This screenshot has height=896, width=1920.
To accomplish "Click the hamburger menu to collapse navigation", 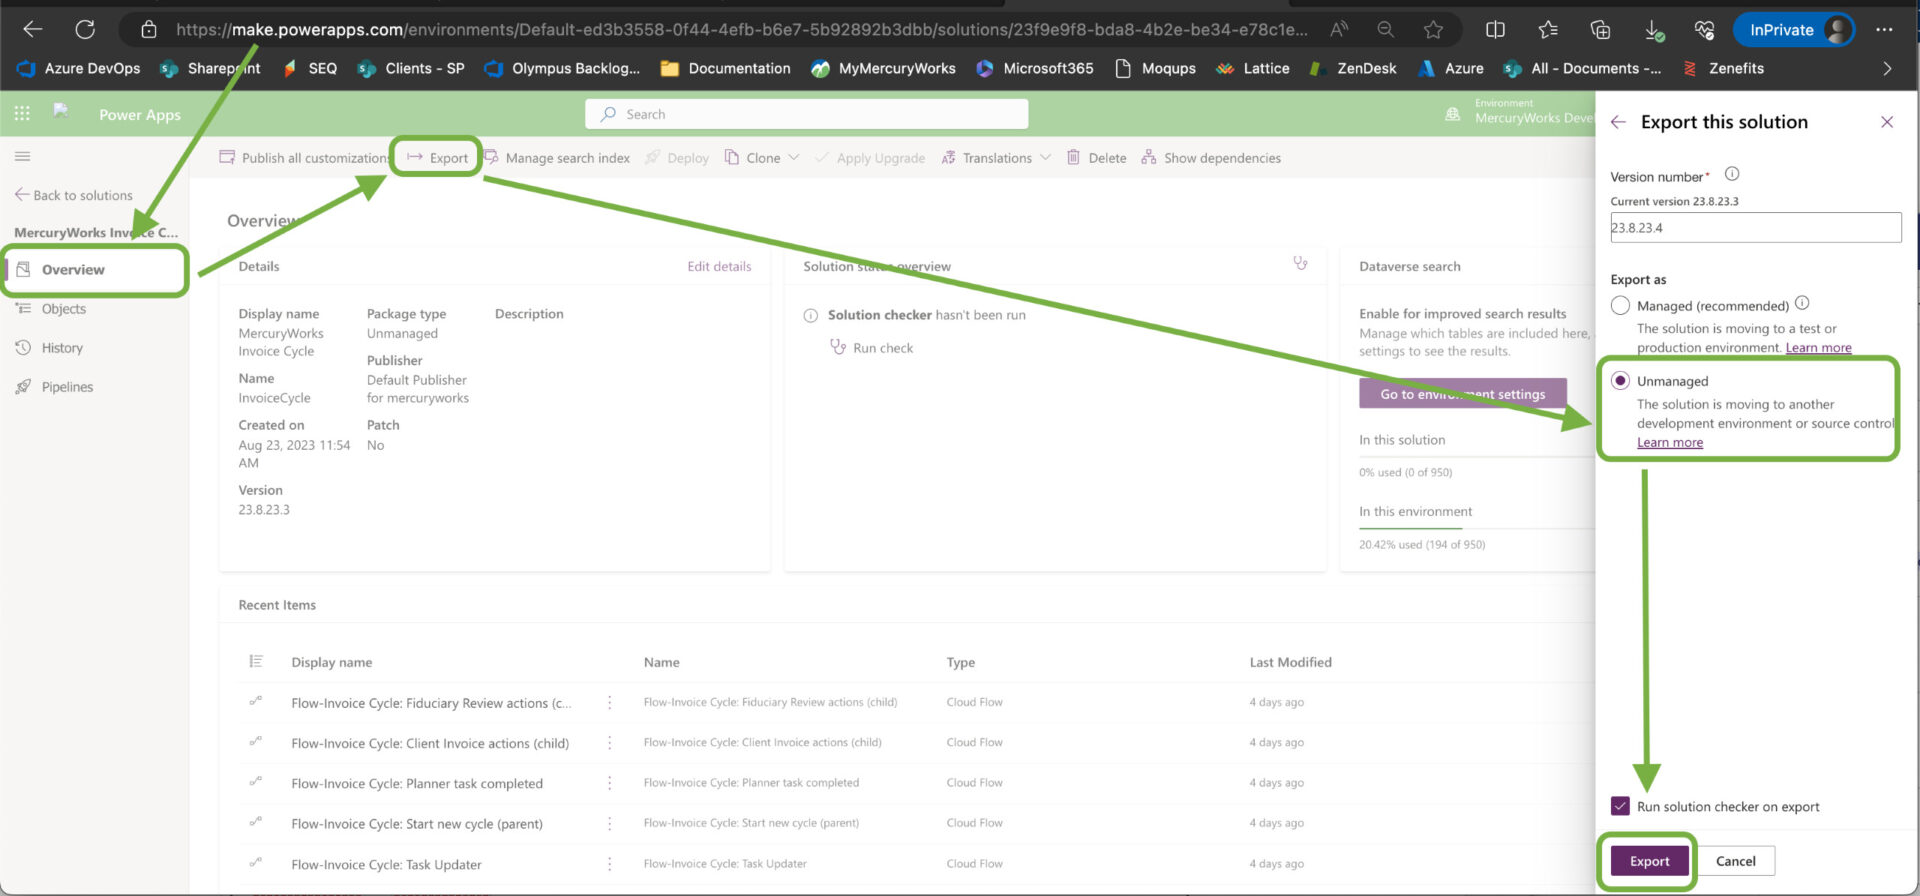I will [22, 156].
